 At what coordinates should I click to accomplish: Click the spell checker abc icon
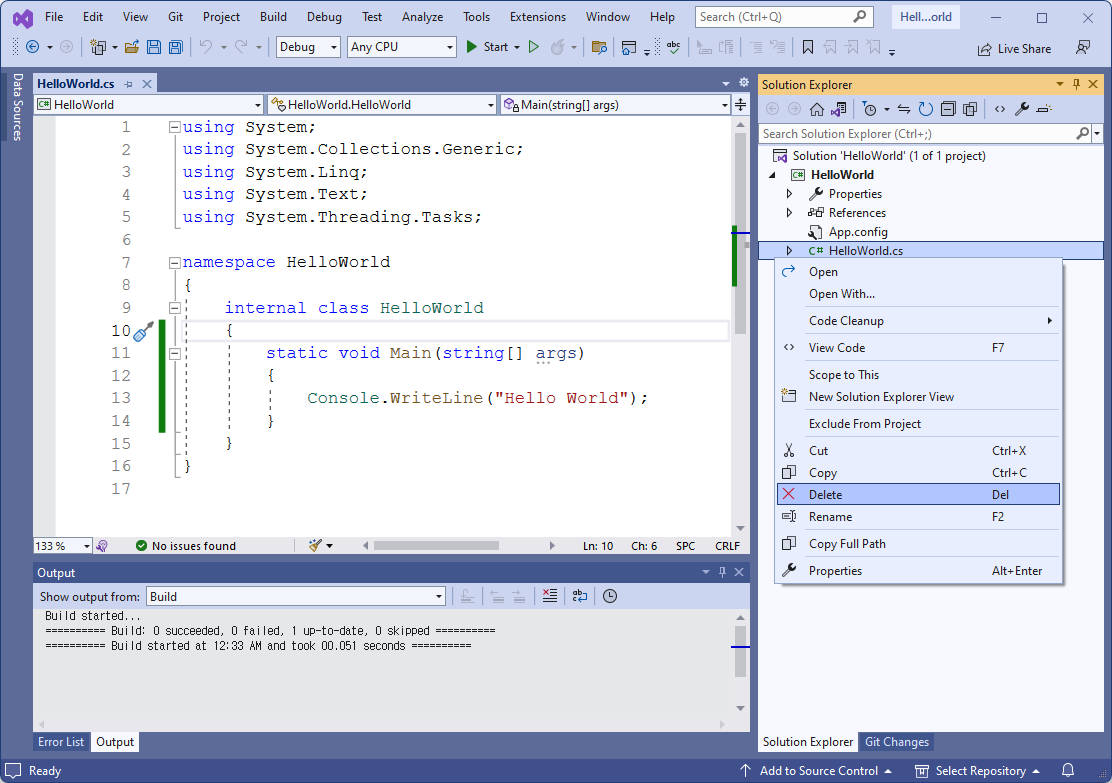pos(673,48)
